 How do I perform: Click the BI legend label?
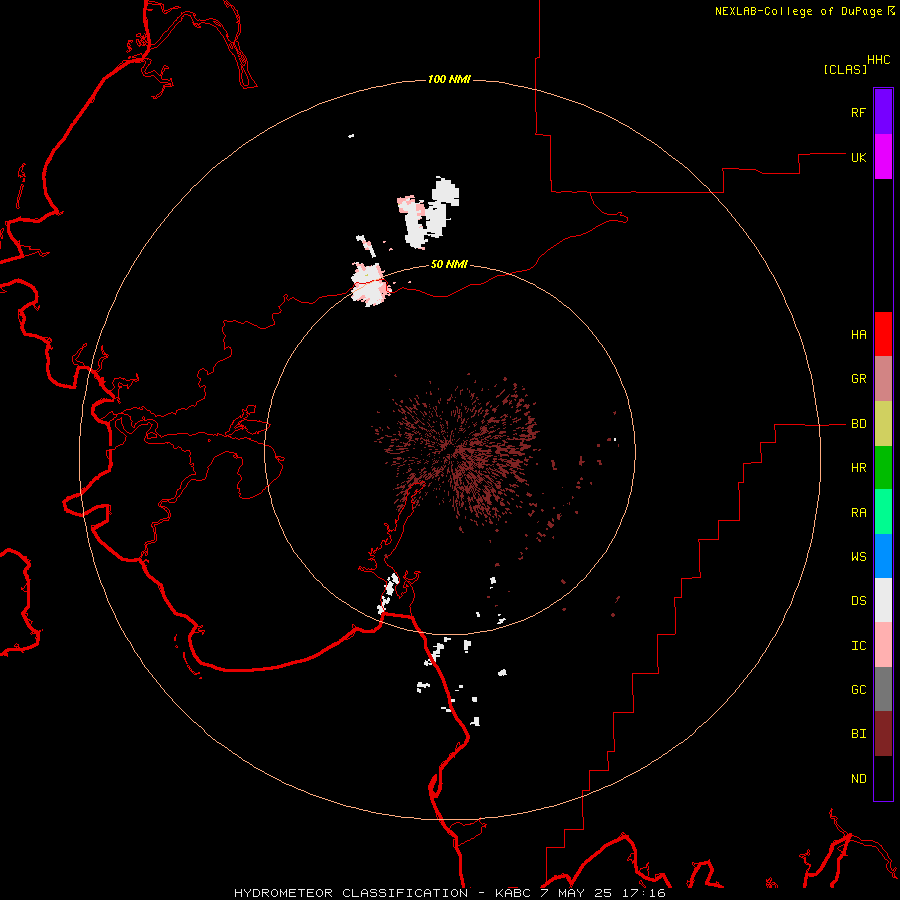click(858, 734)
